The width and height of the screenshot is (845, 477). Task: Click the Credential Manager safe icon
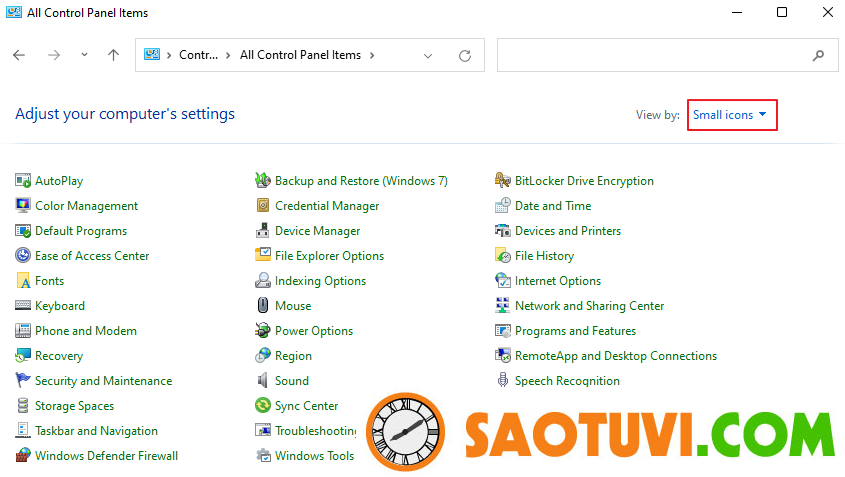(262, 205)
